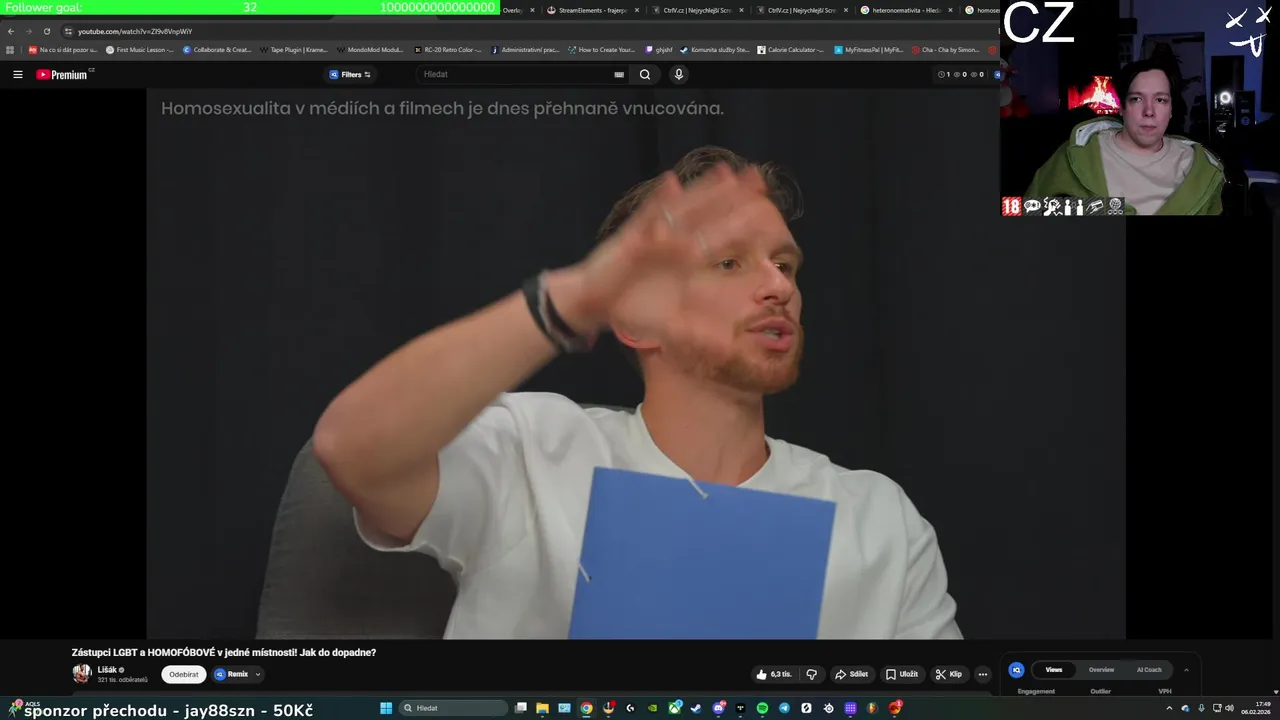
Task: Click the taskbar Hledat search box
Action: pyautogui.click(x=454, y=708)
